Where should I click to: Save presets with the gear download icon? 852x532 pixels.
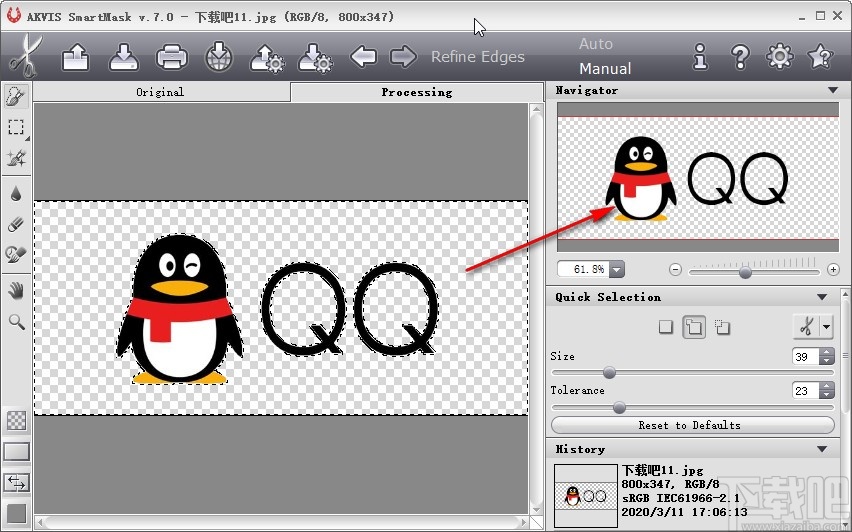[x=315, y=58]
